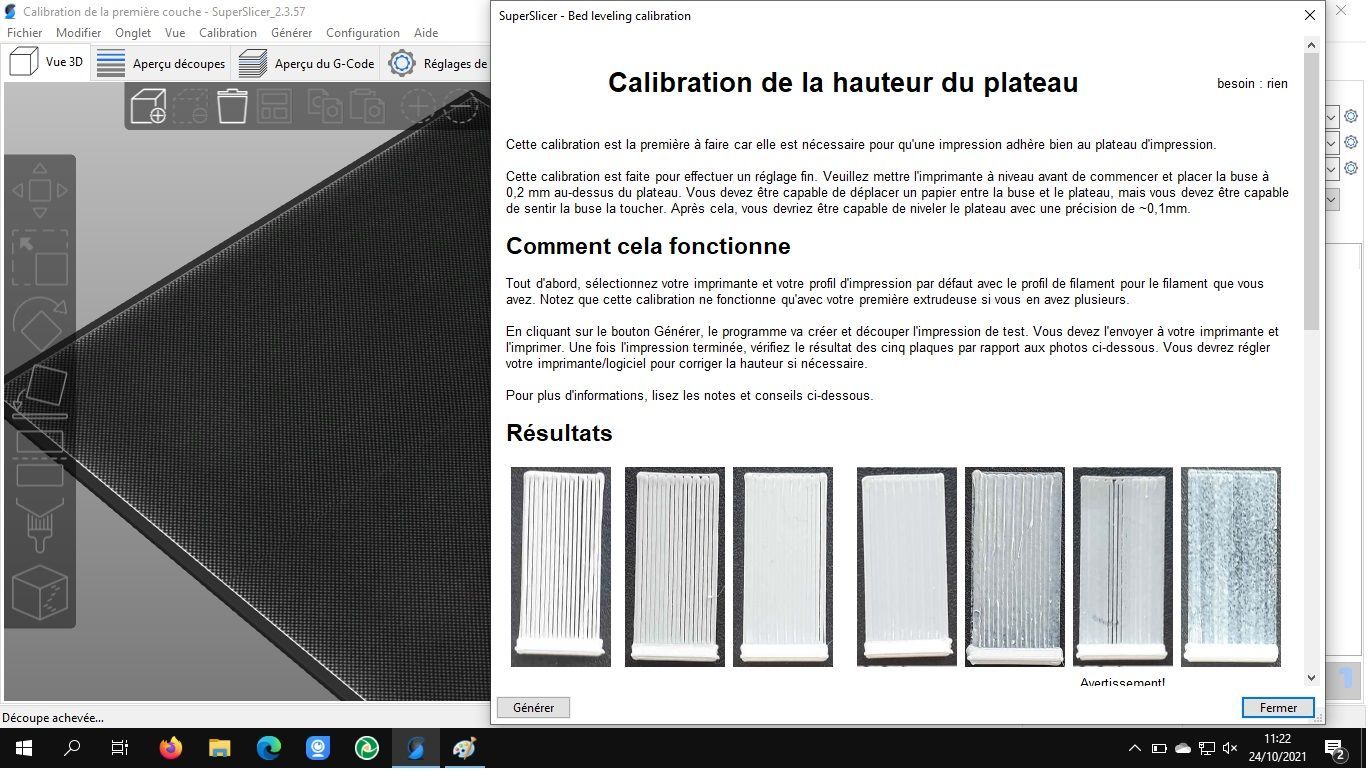This screenshot has height=772, width=1368.
Task: Open the Calibration menu
Action: pyautogui.click(x=228, y=33)
